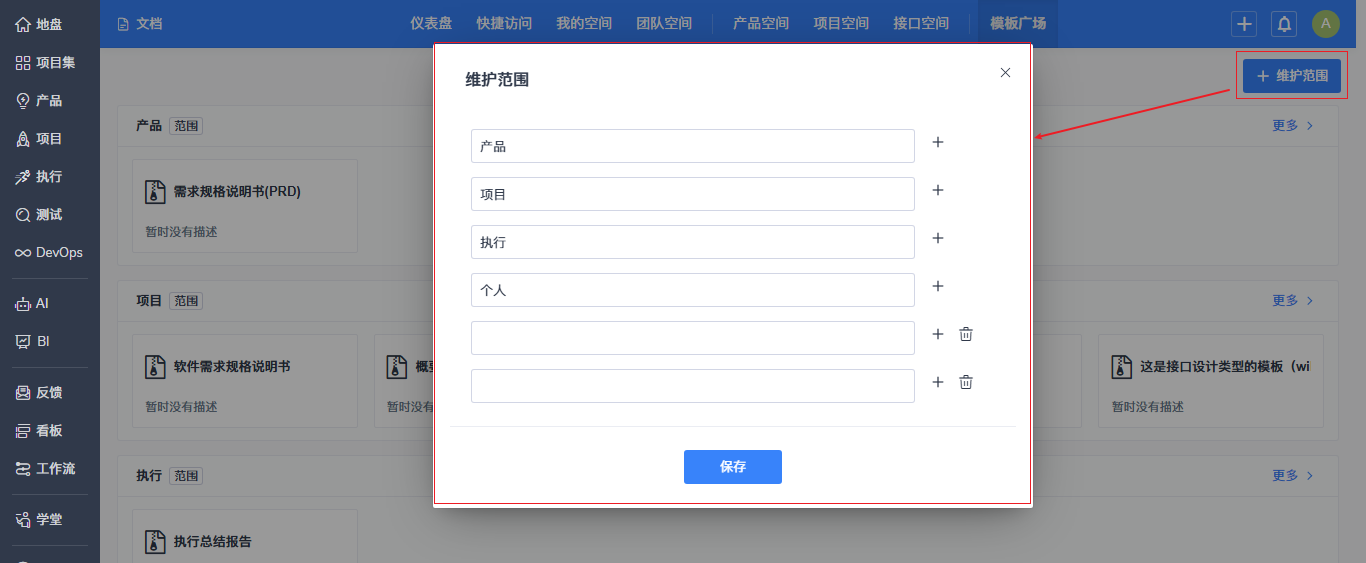Screen dimensions: 1366x563
Task: Open DevOps in the sidebar
Action: click(50, 253)
